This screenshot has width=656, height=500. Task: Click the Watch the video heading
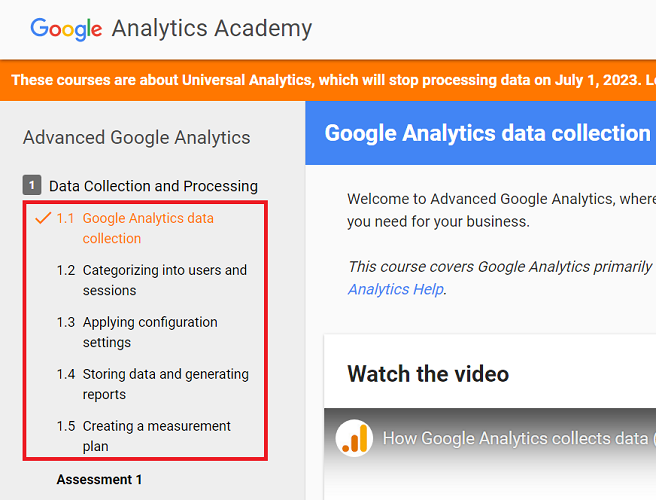[428, 374]
